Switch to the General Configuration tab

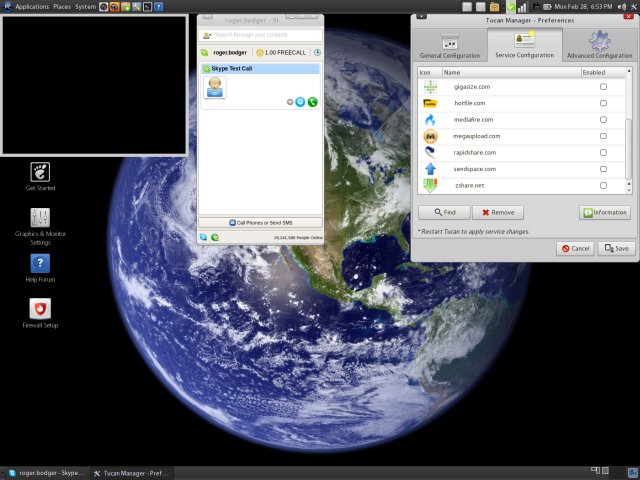coord(450,47)
